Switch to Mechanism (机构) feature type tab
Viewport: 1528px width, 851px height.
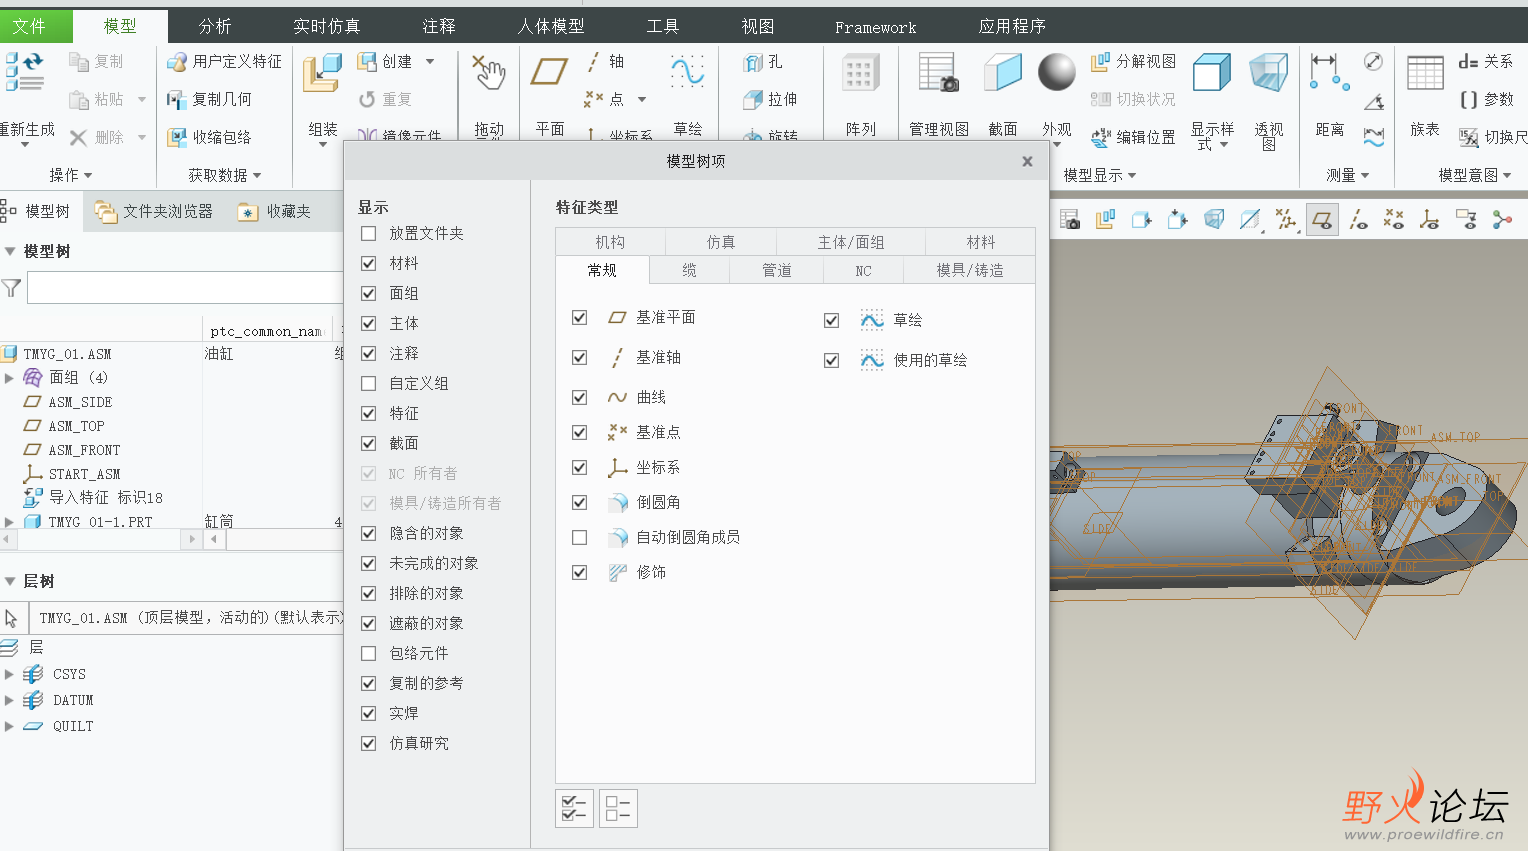coord(610,242)
